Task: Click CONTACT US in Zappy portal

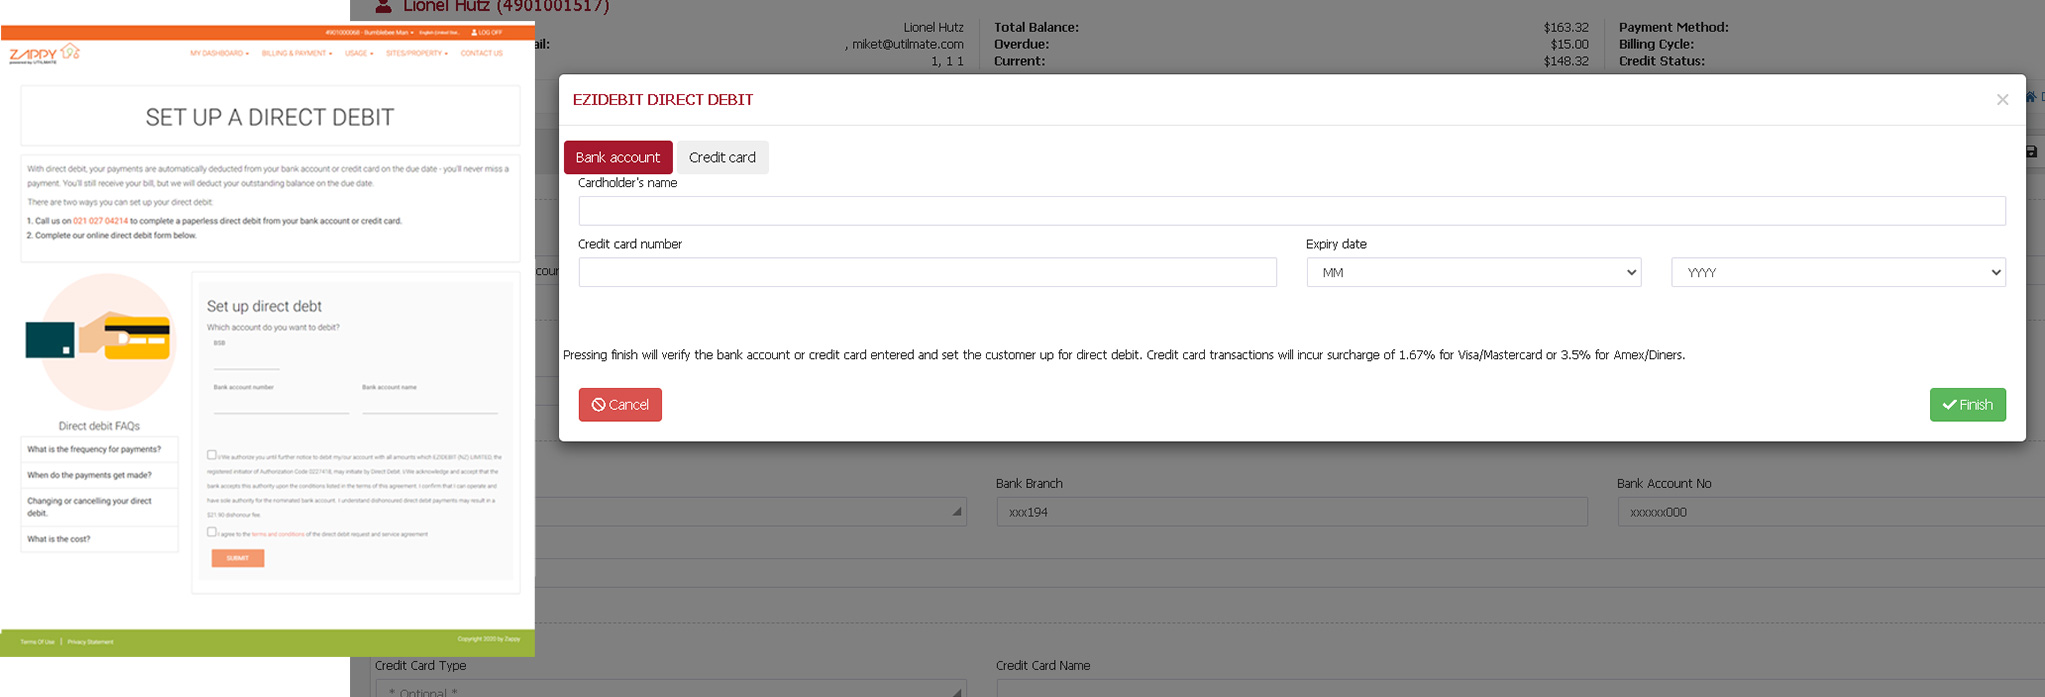Action: point(482,53)
